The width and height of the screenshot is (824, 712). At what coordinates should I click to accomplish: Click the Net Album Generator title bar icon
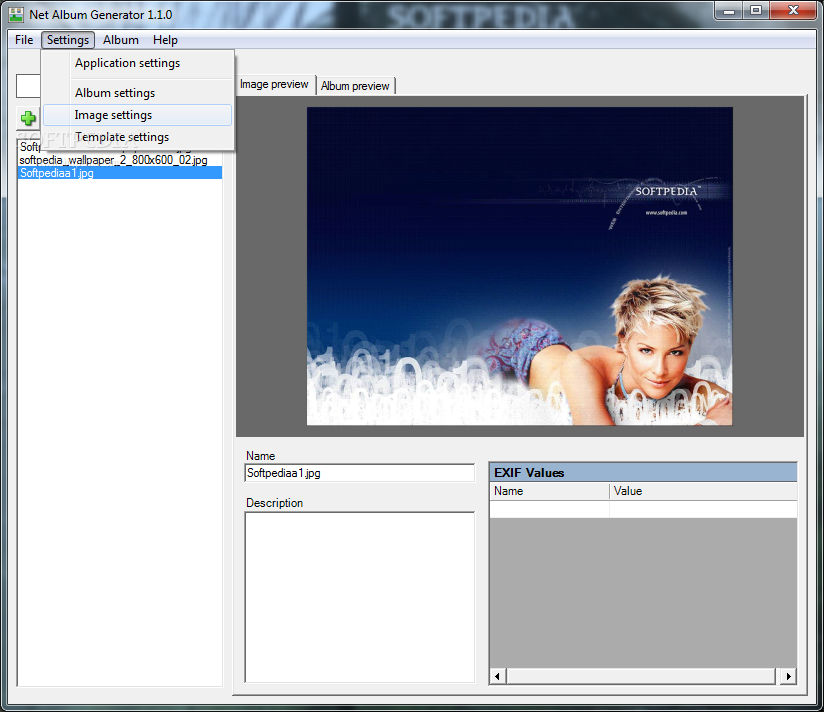click(16, 15)
